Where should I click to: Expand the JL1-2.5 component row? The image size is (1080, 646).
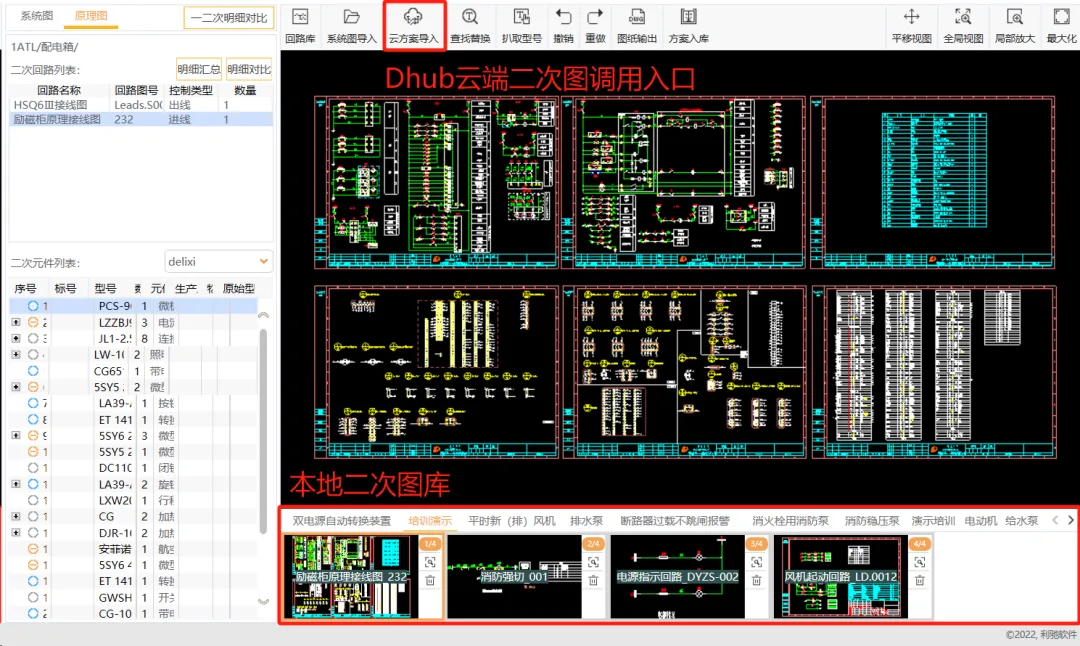point(16,338)
